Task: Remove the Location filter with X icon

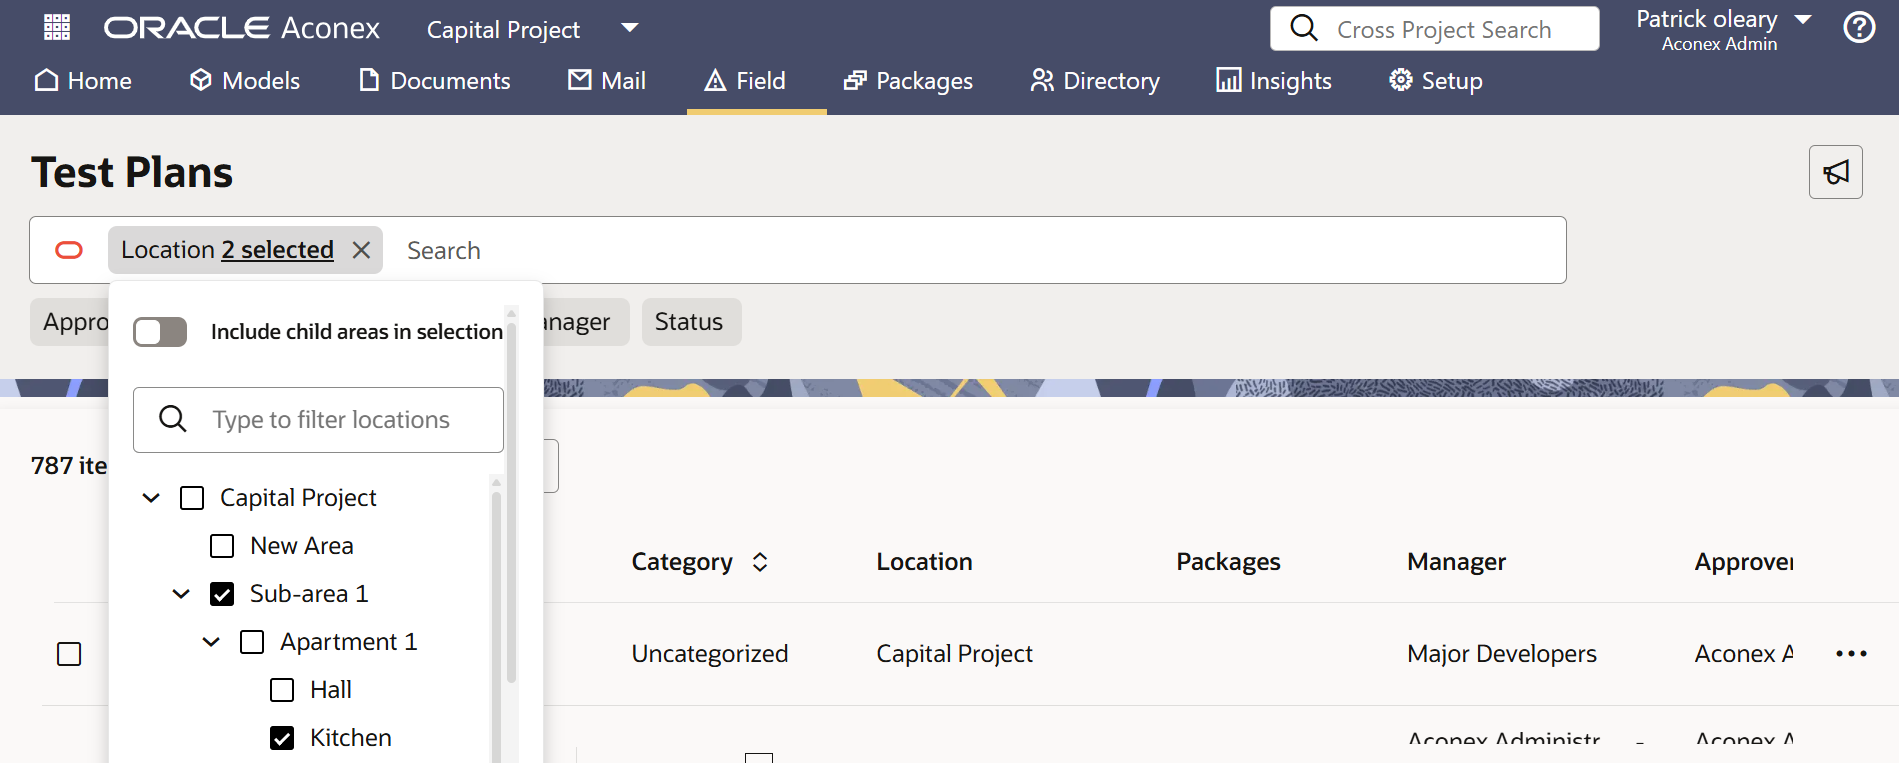Action: [362, 250]
